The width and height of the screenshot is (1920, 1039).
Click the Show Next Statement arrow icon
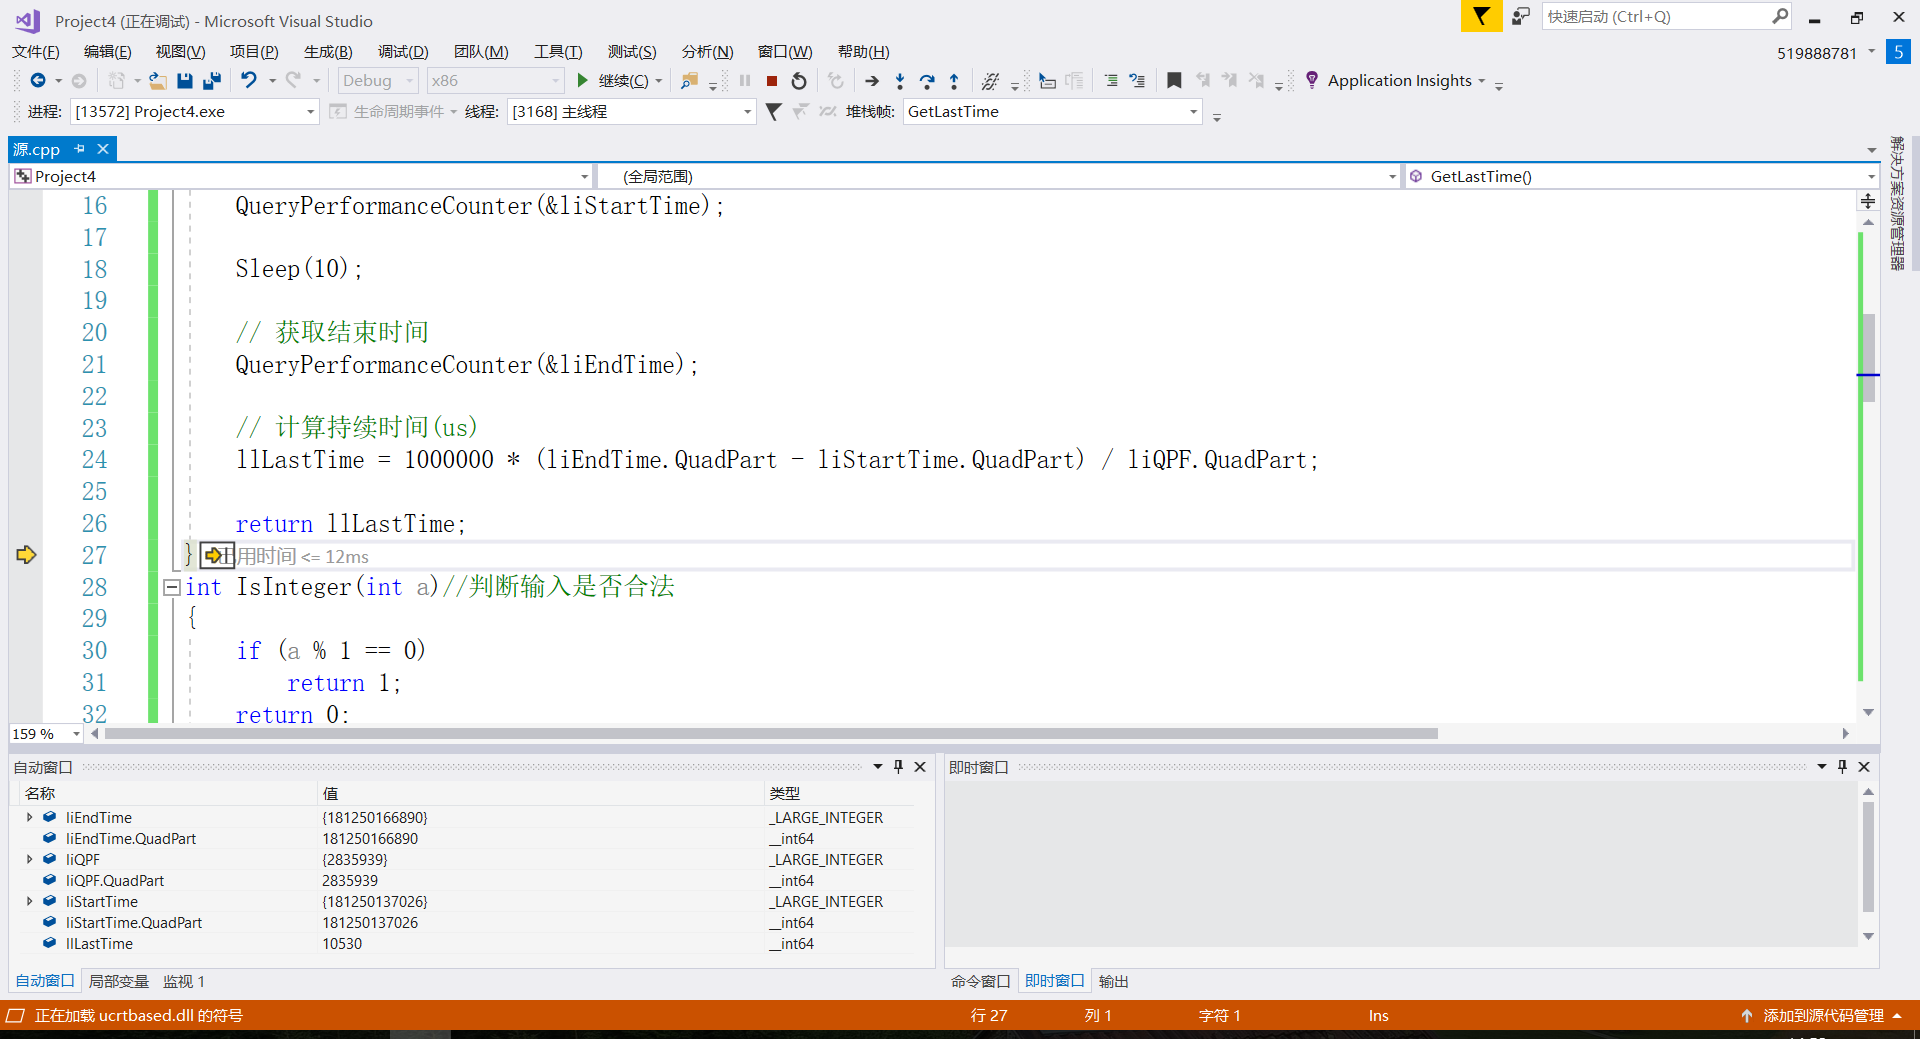(872, 81)
